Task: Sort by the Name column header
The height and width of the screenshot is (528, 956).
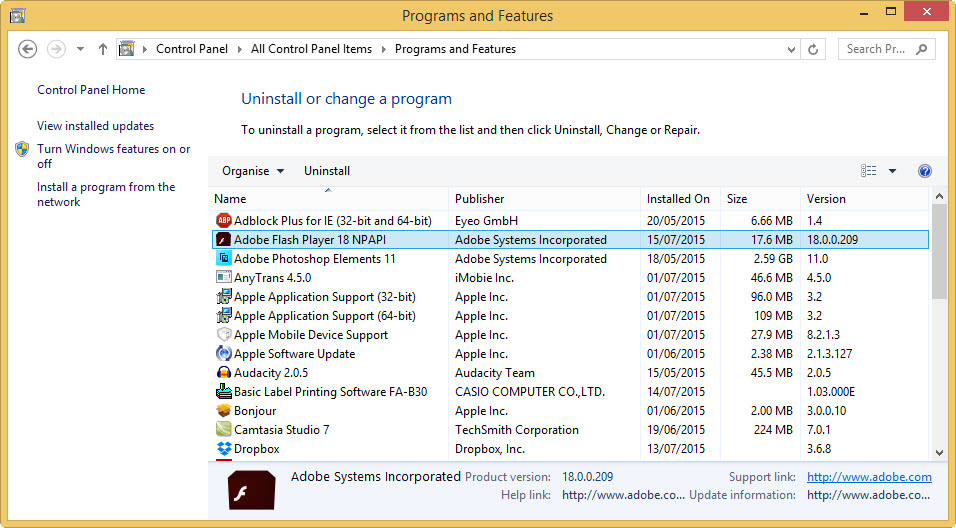Action: tap(328, 199)
